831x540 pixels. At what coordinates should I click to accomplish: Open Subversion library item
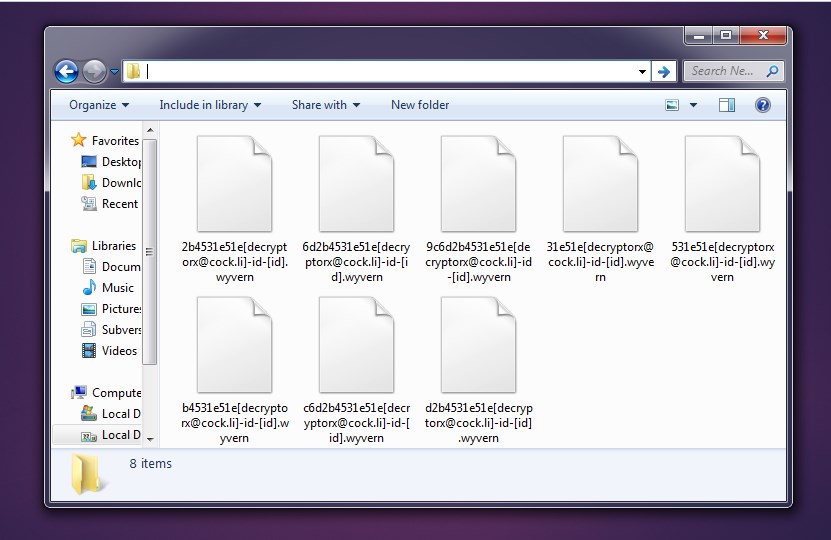pos(111,330)
